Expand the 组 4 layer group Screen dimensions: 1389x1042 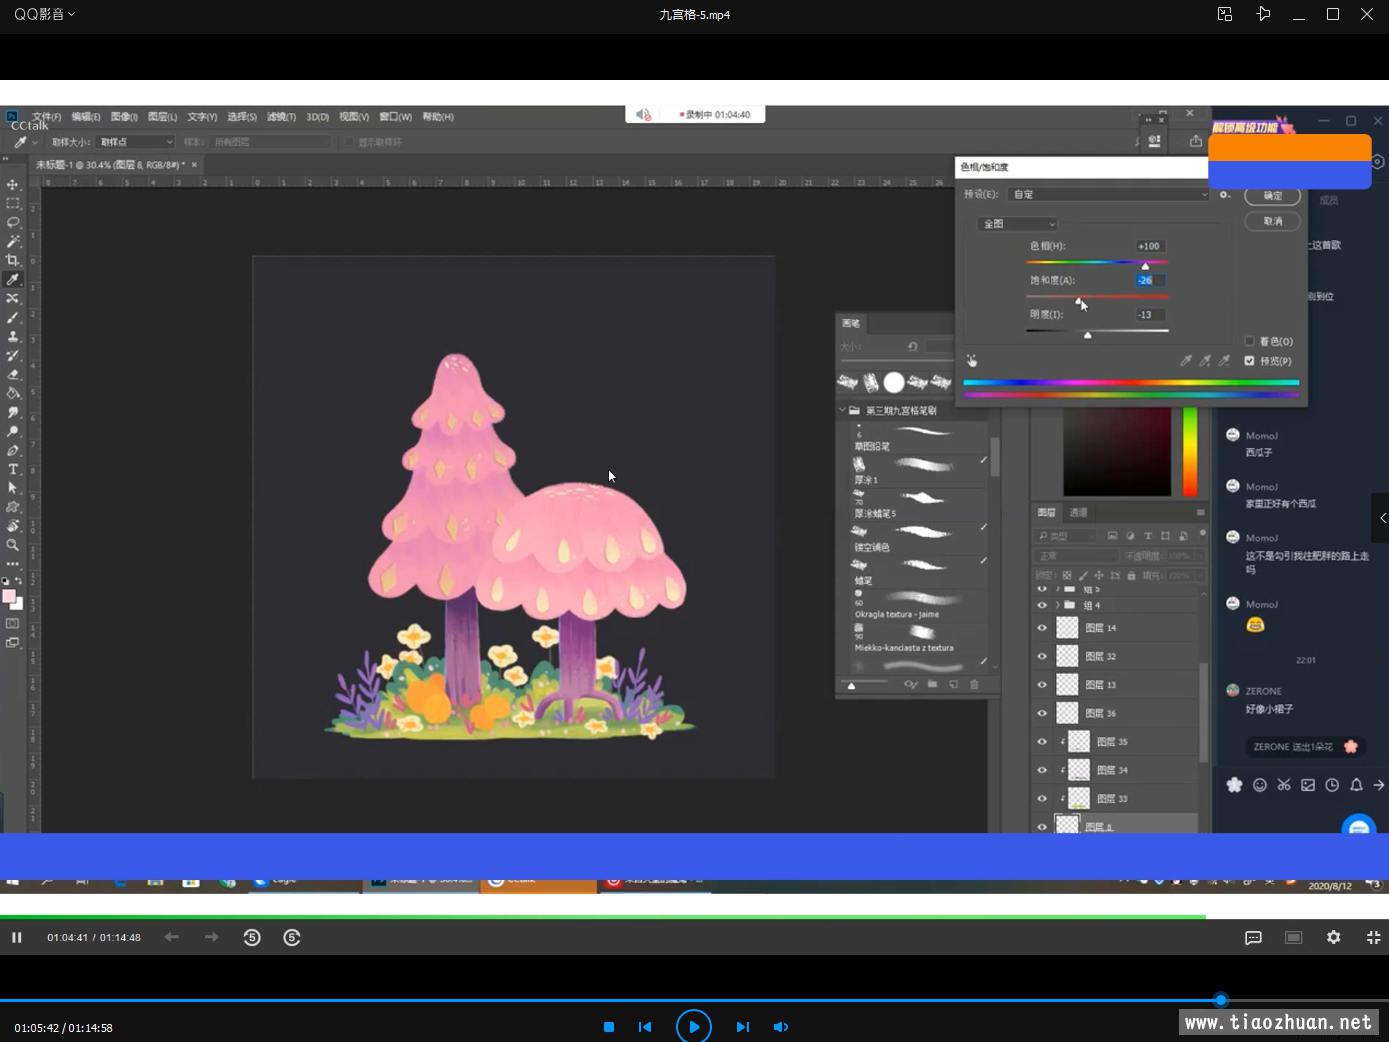click(1057, 605)
